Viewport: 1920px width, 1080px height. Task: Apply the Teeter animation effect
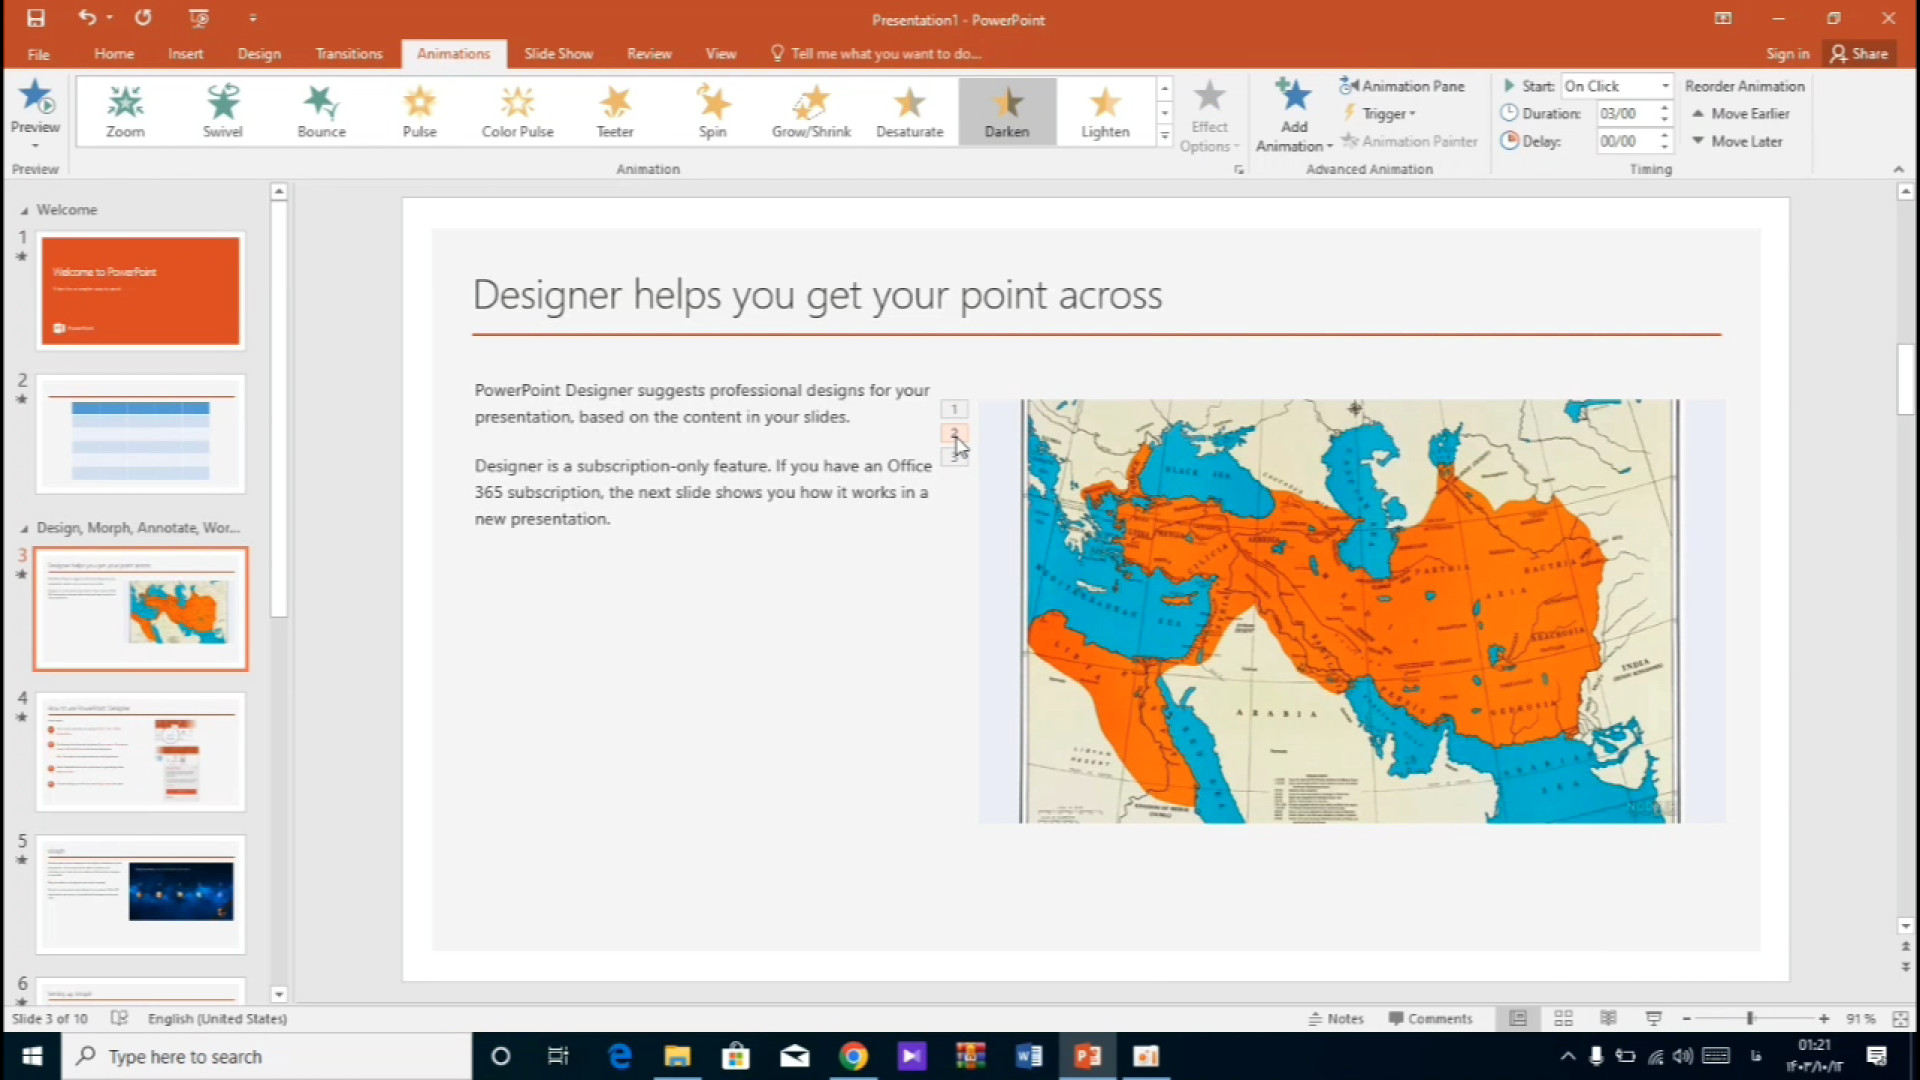tap(615, 112)
